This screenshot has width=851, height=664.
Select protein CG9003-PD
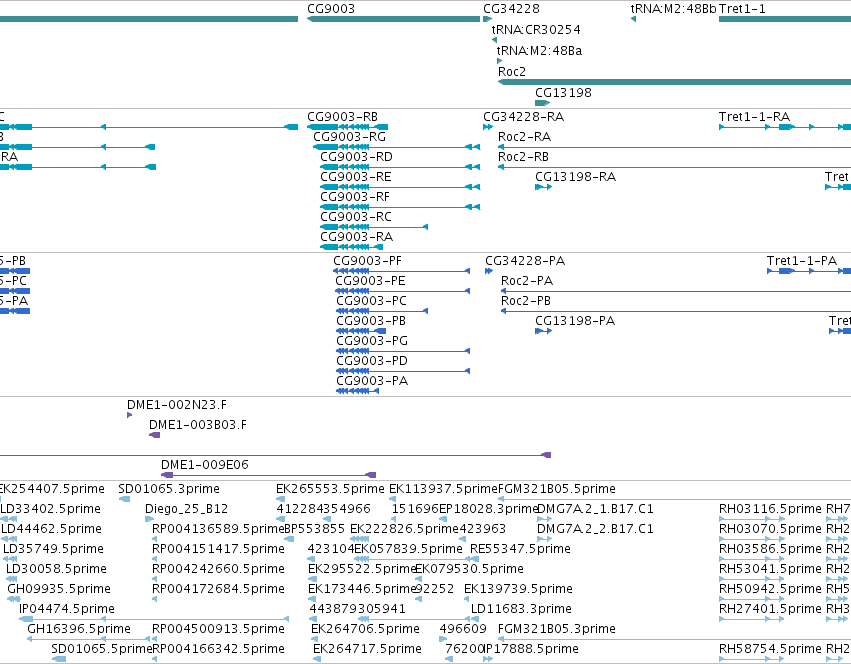(403, 371)
